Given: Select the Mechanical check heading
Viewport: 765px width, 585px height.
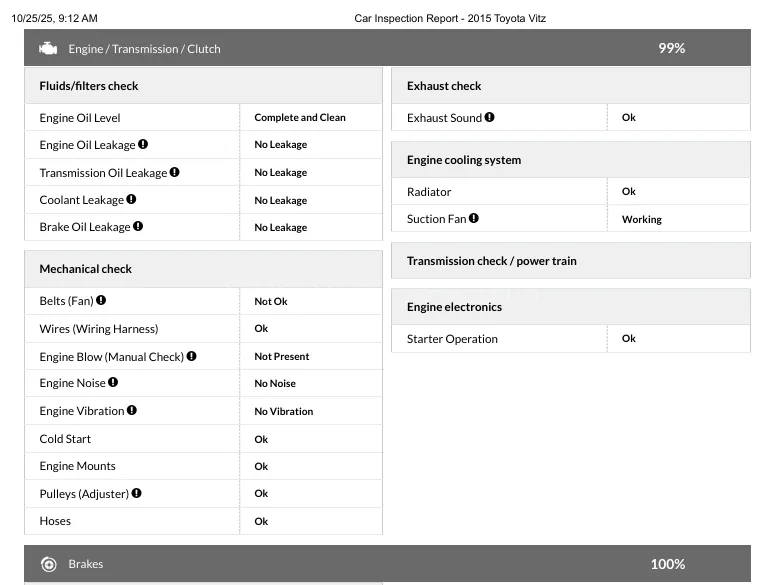Looking at the screenshot, I should (86, 269).
